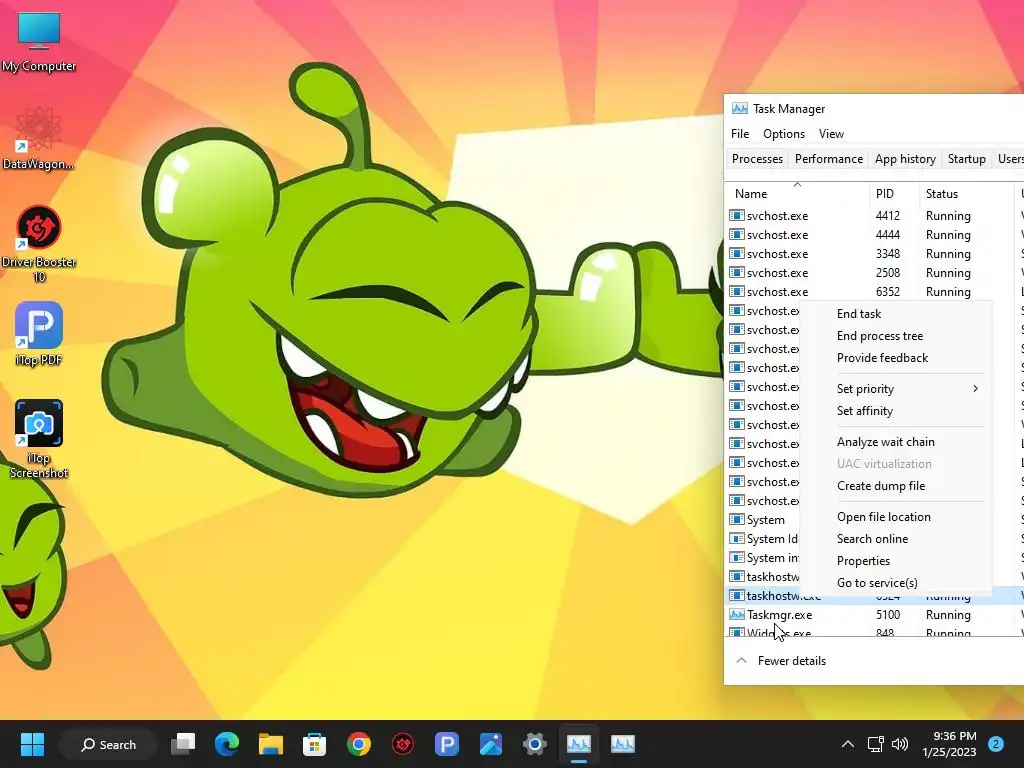The height and width of the screenshot is (768, 1024).
Task: Open File Explorer from taskbar
Action: point(270,744)
